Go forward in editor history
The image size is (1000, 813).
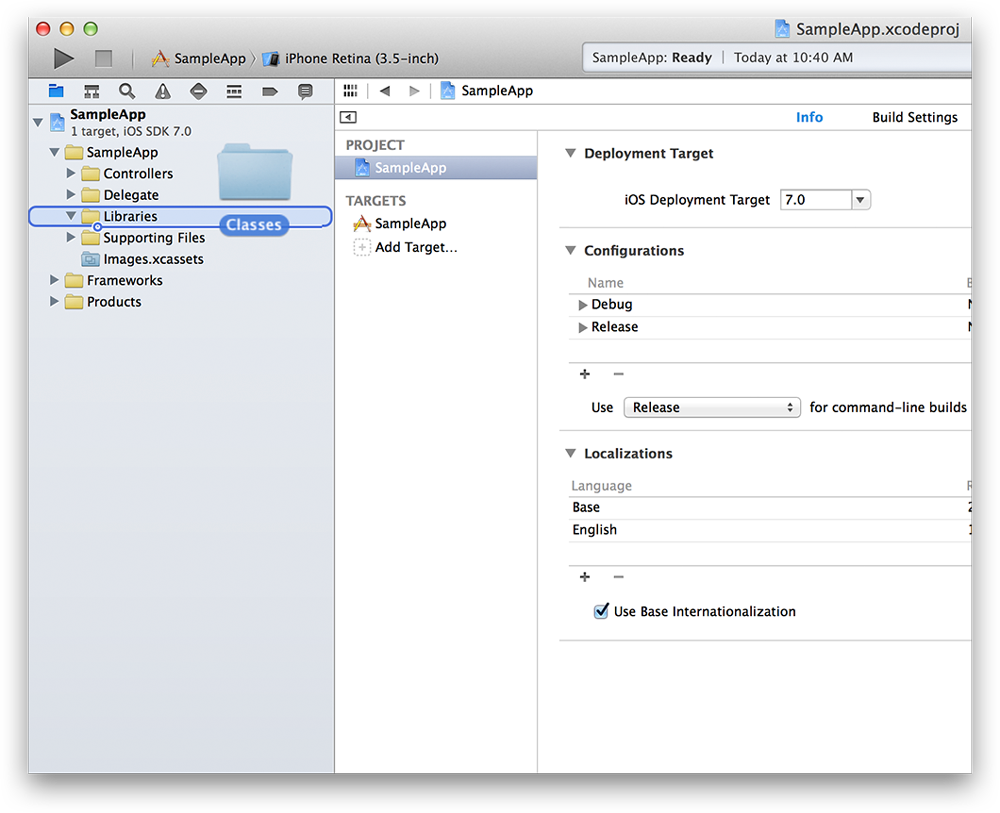click(x=415, y=91)
